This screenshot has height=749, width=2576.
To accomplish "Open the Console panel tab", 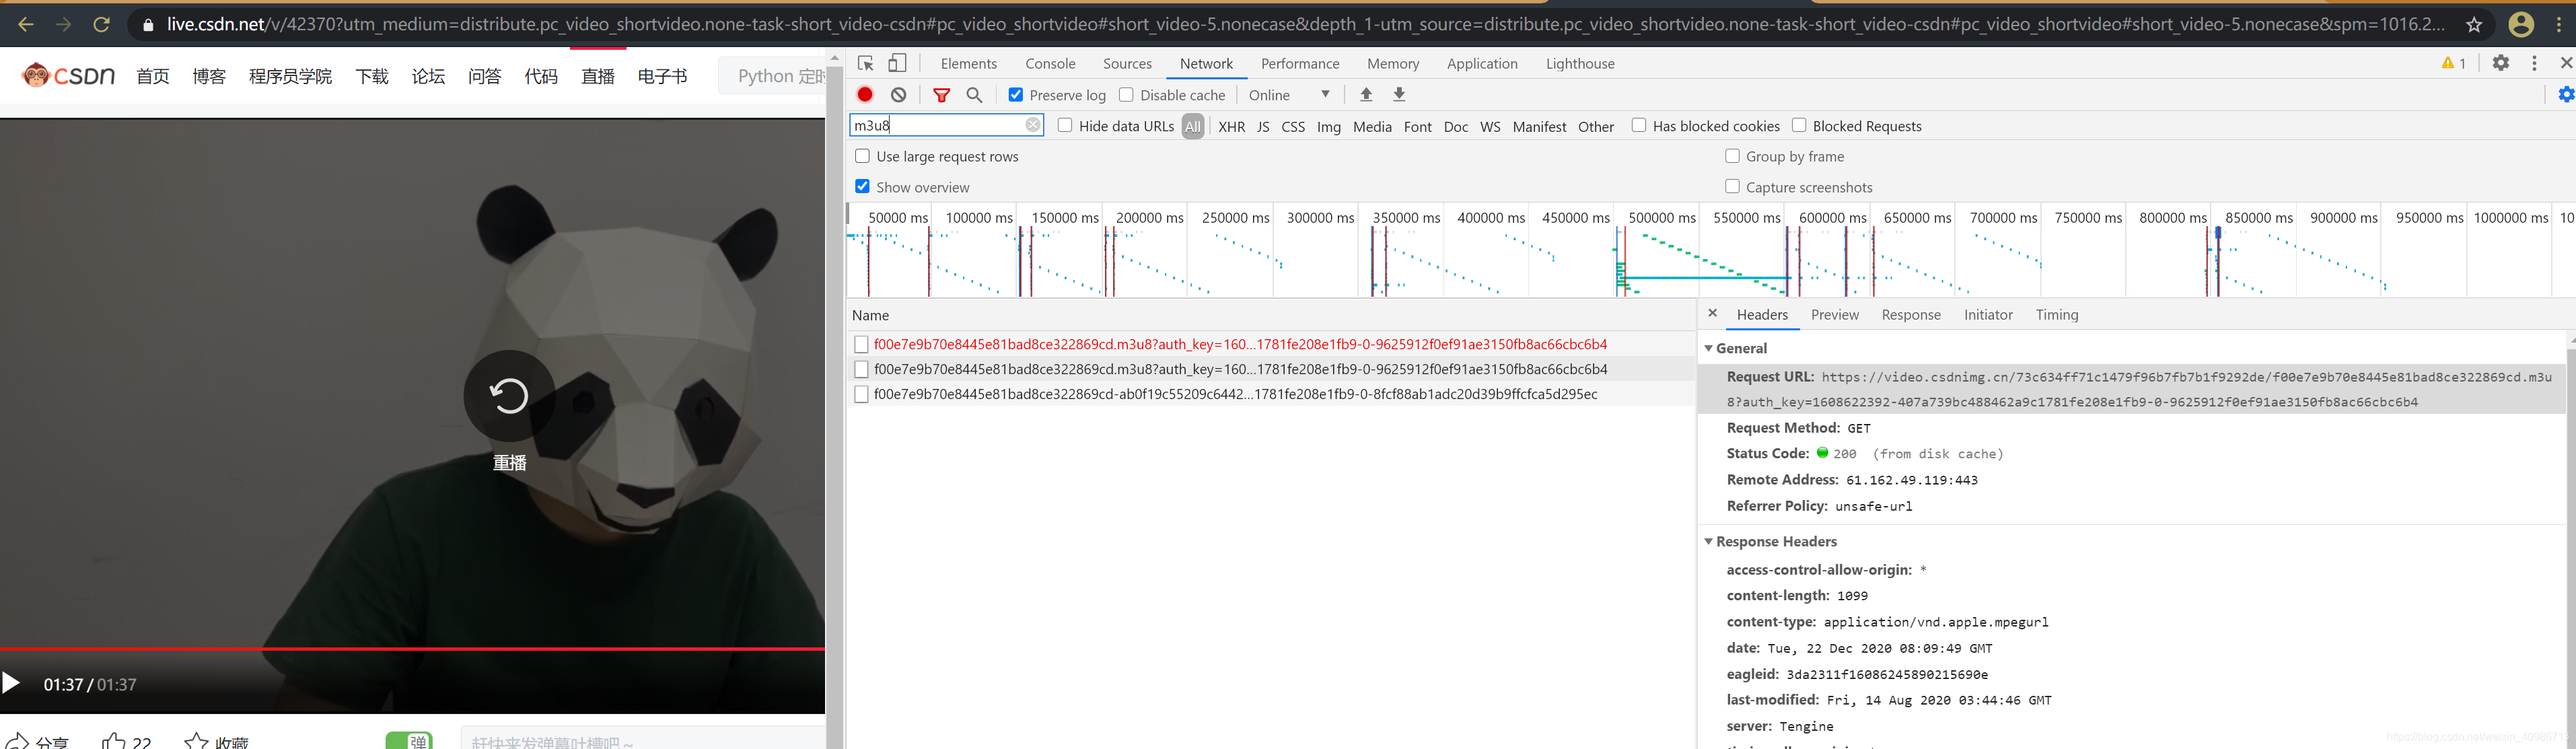I will coord(1049,62).
